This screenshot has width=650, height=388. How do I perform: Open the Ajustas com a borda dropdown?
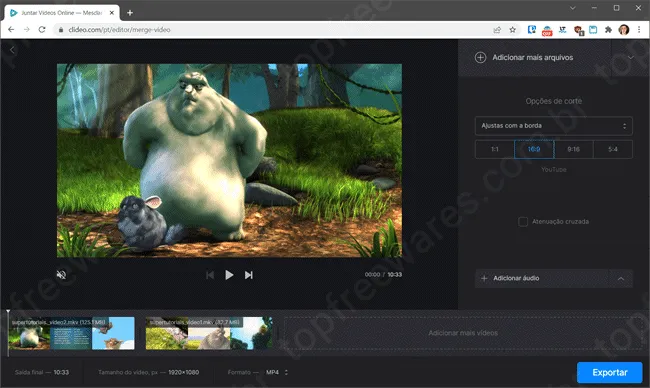coord(553,126)
